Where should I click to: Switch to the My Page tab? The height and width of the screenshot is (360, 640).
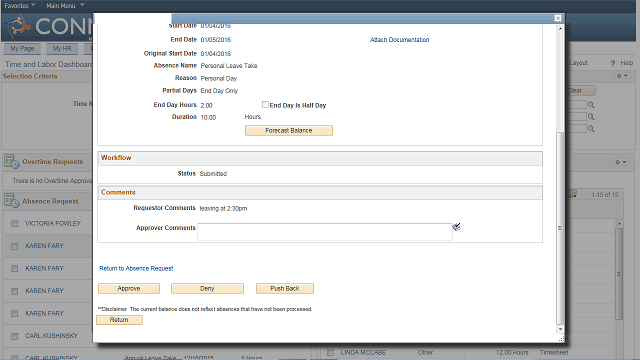pos(22,49)
